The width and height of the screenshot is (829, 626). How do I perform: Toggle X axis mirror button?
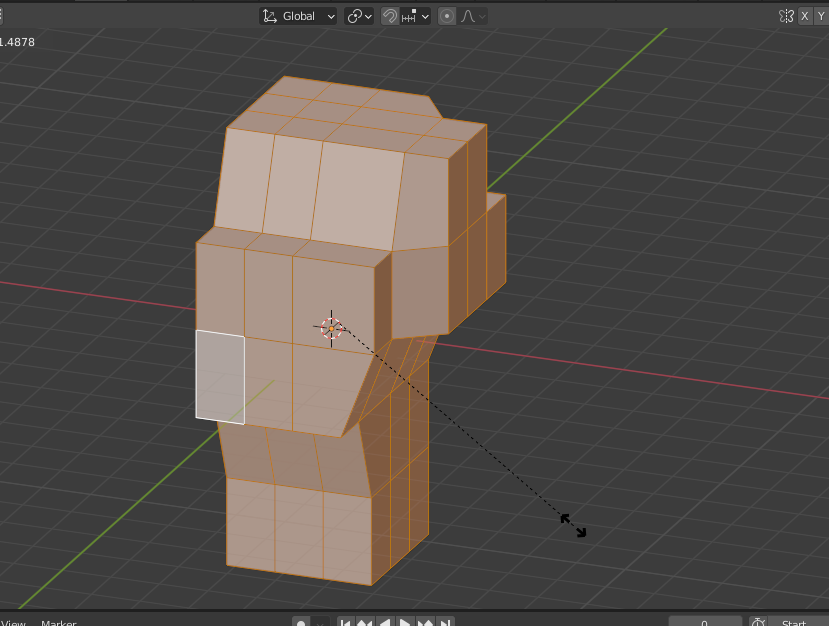coord(805,16)
